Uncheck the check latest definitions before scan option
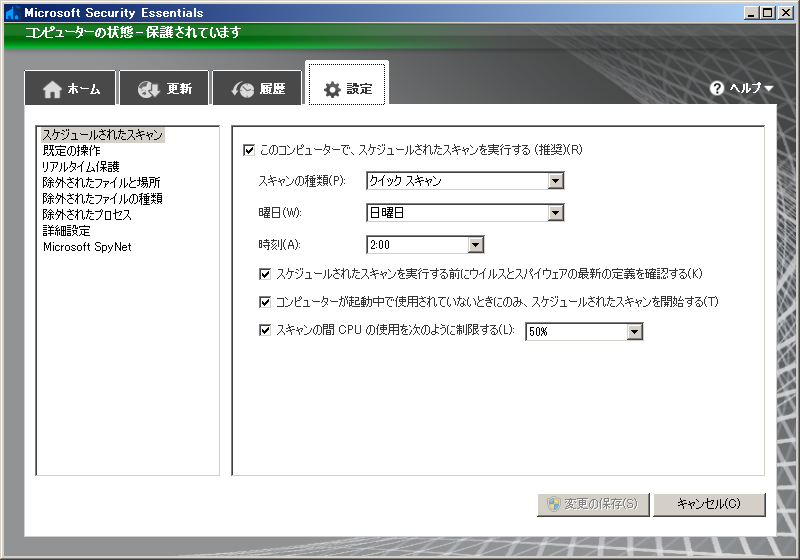 tap(265, 273)
